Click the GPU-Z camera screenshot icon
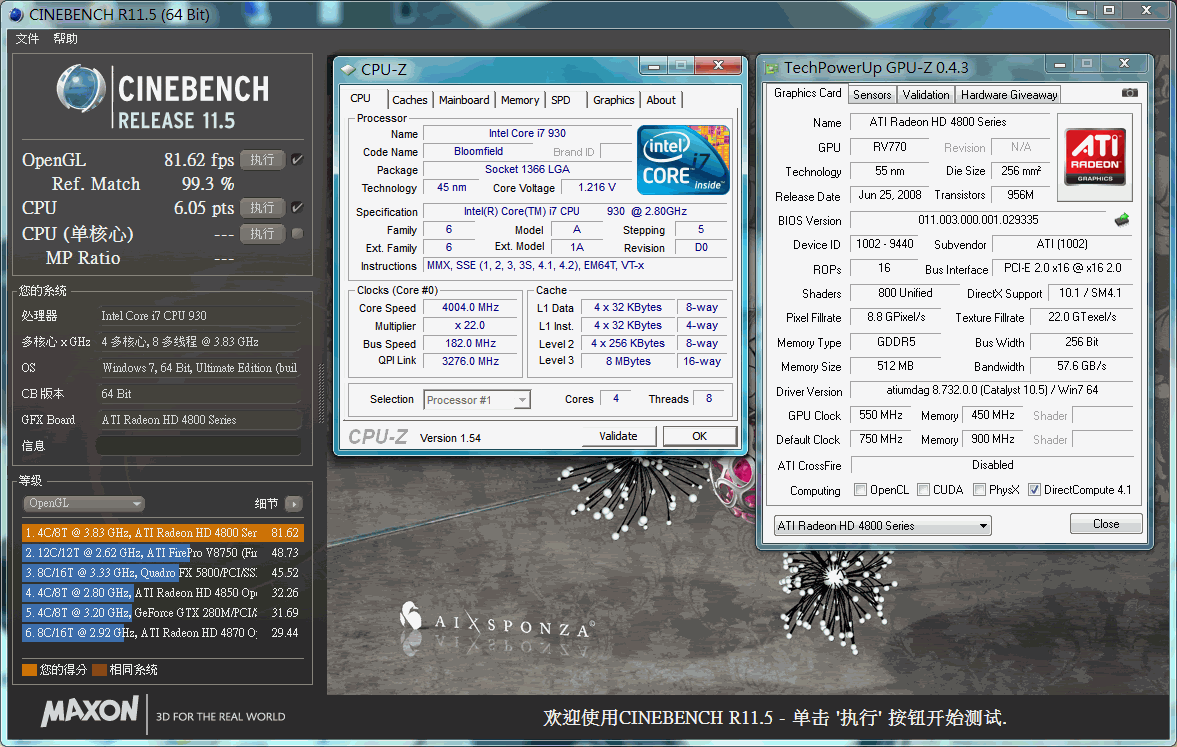 coord(1129,93)
